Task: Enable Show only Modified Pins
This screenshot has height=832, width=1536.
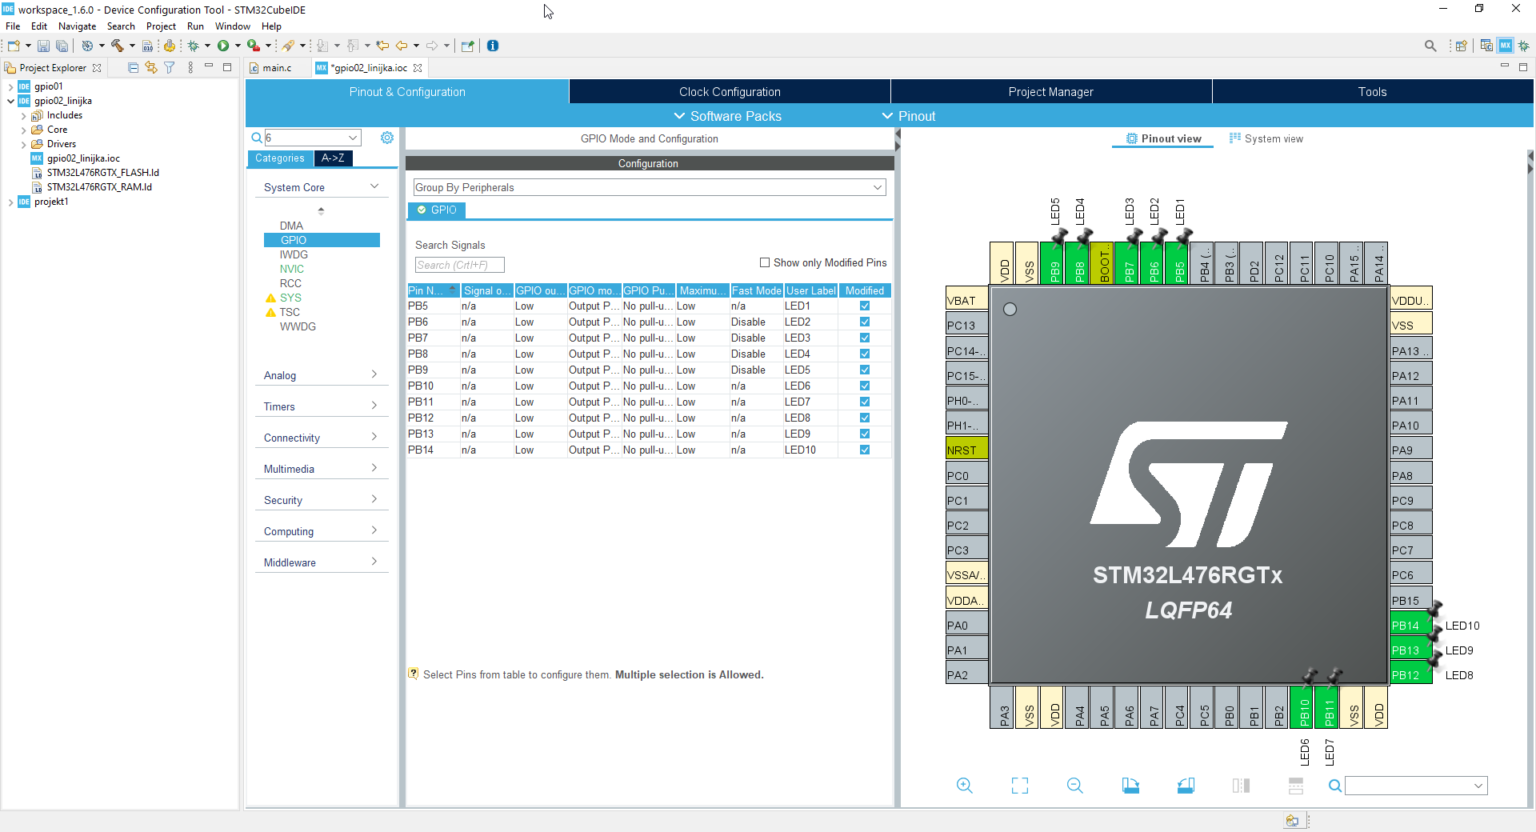Action: [x=764, y=262]
